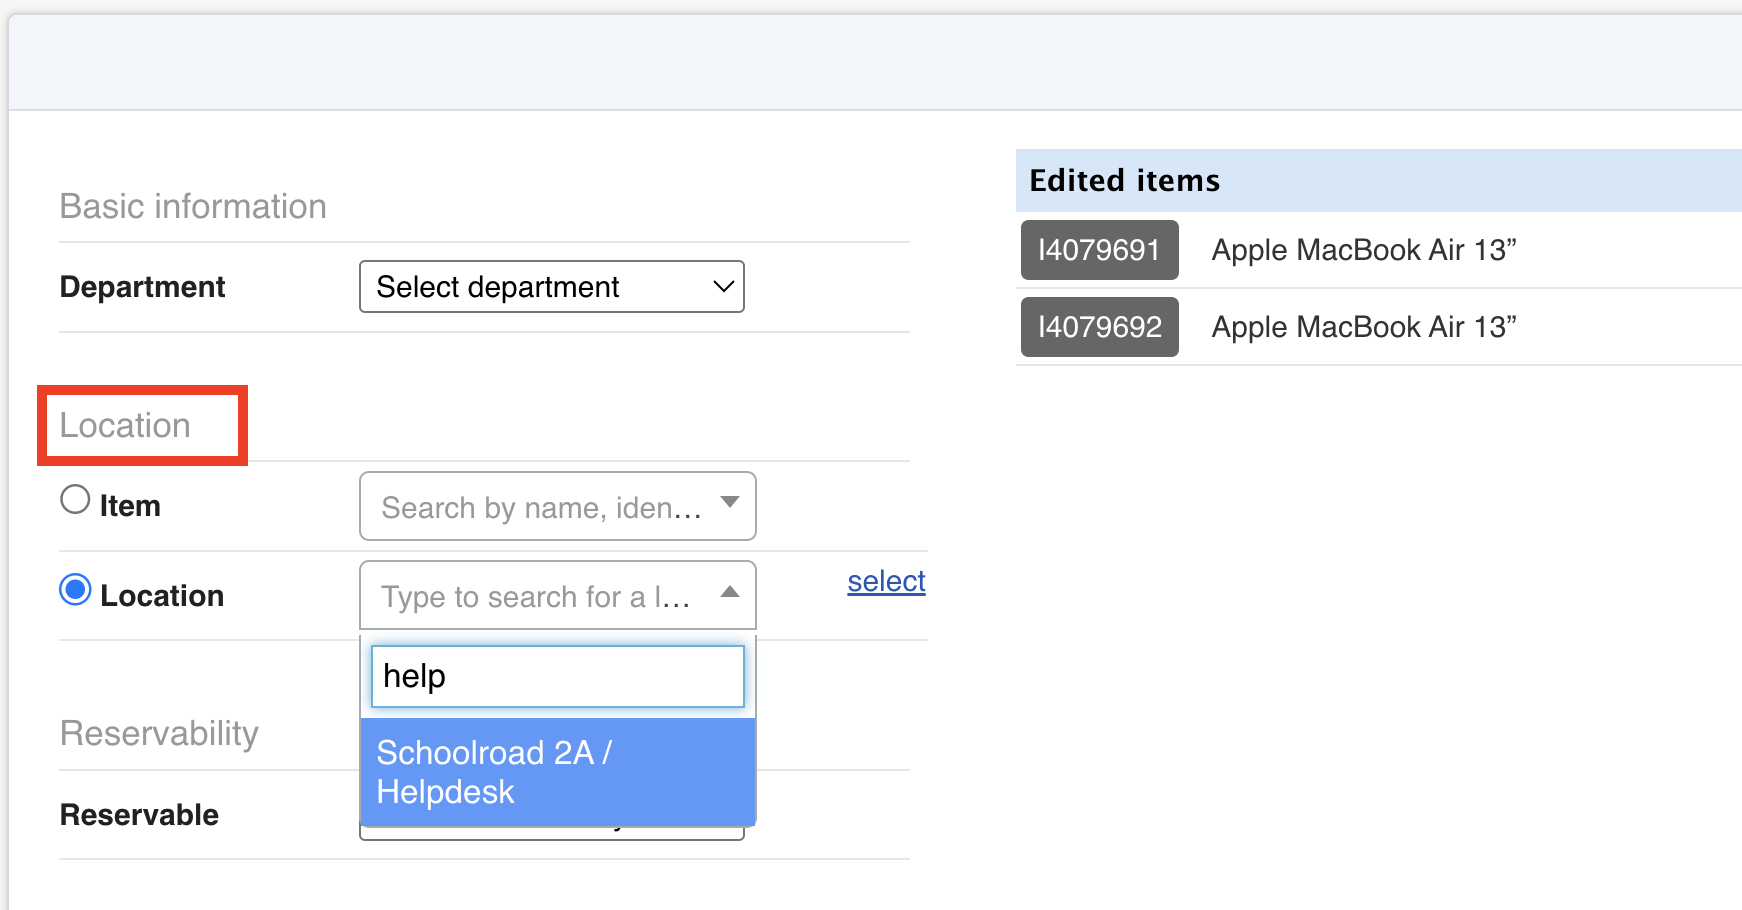Click the 'Type to search for a l…' field

pos(536,597)
